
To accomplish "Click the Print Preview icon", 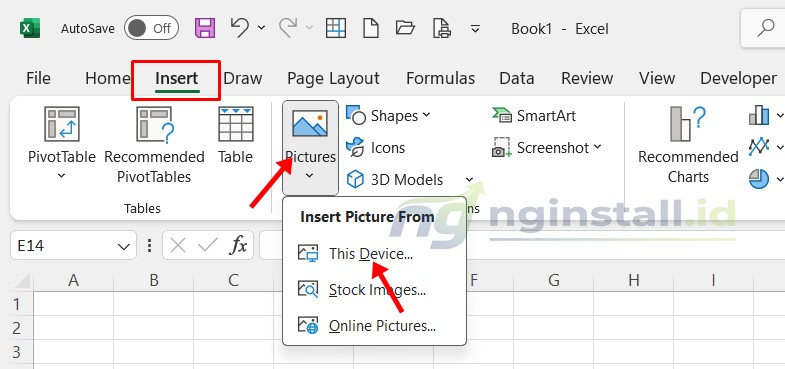I will (442, 28).
